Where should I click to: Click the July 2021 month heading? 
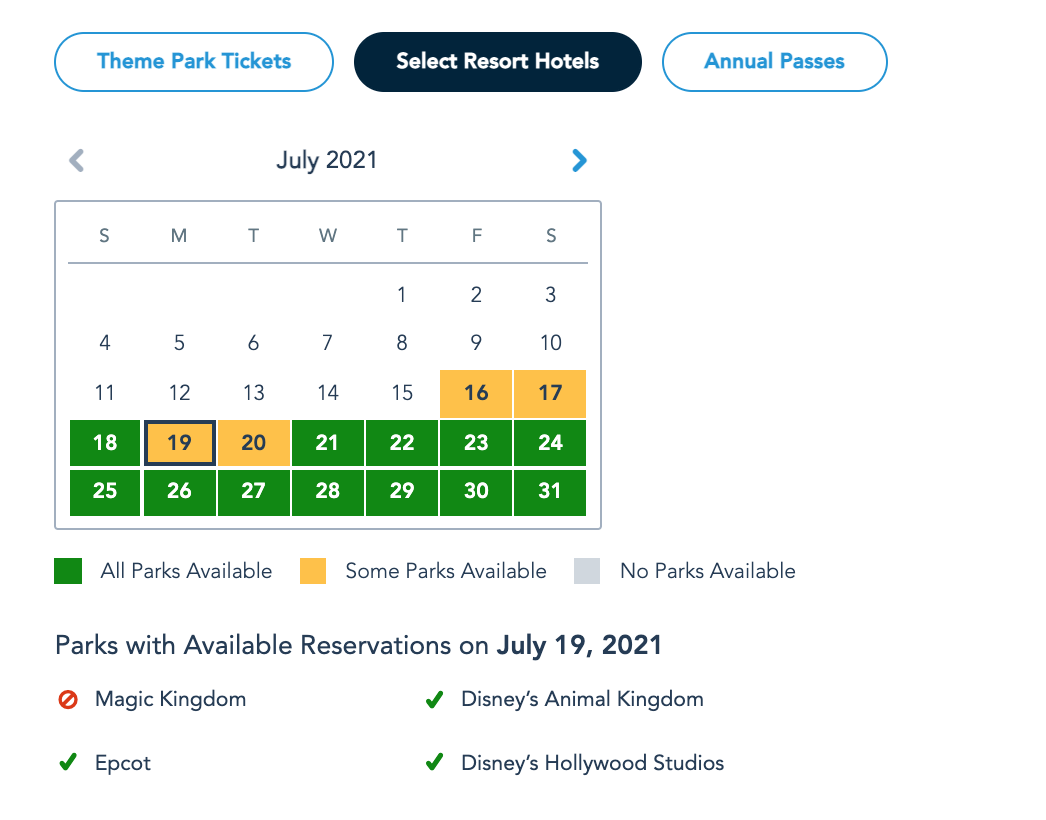click(327, 160)
